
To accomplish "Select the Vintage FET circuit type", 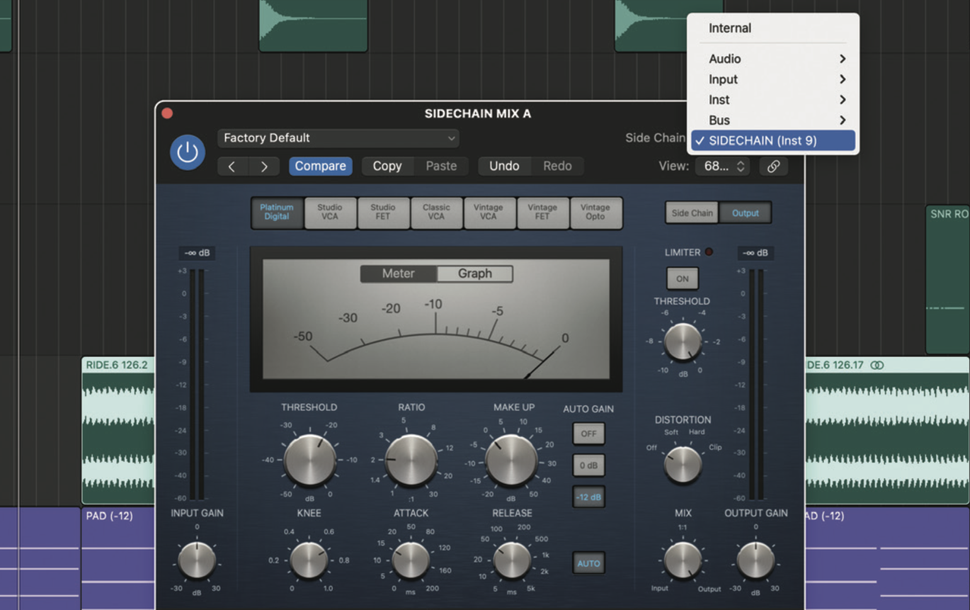I will [543, 212].
